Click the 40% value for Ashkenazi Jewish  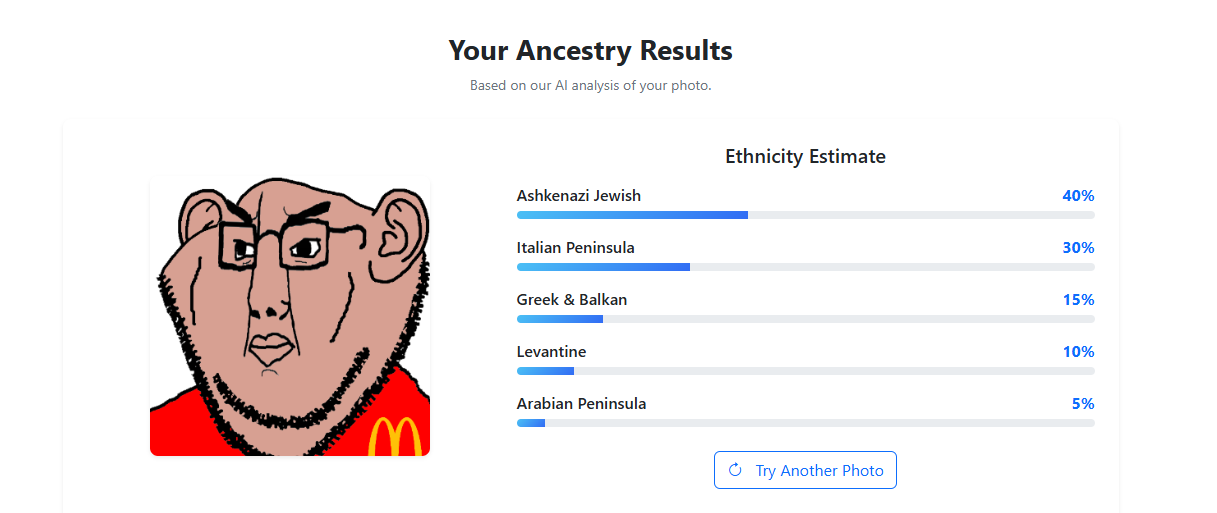coord(1078,196)
